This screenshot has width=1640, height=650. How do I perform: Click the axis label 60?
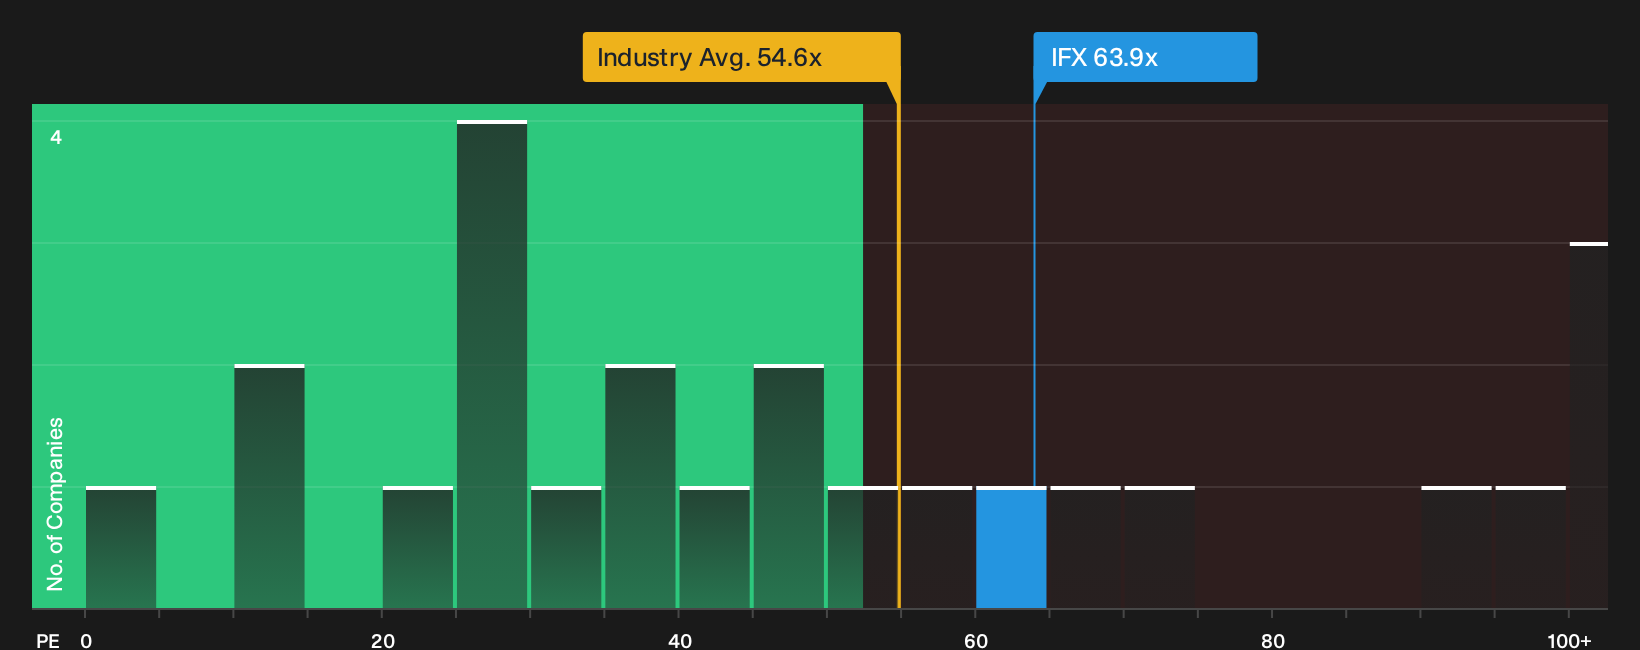976,640
